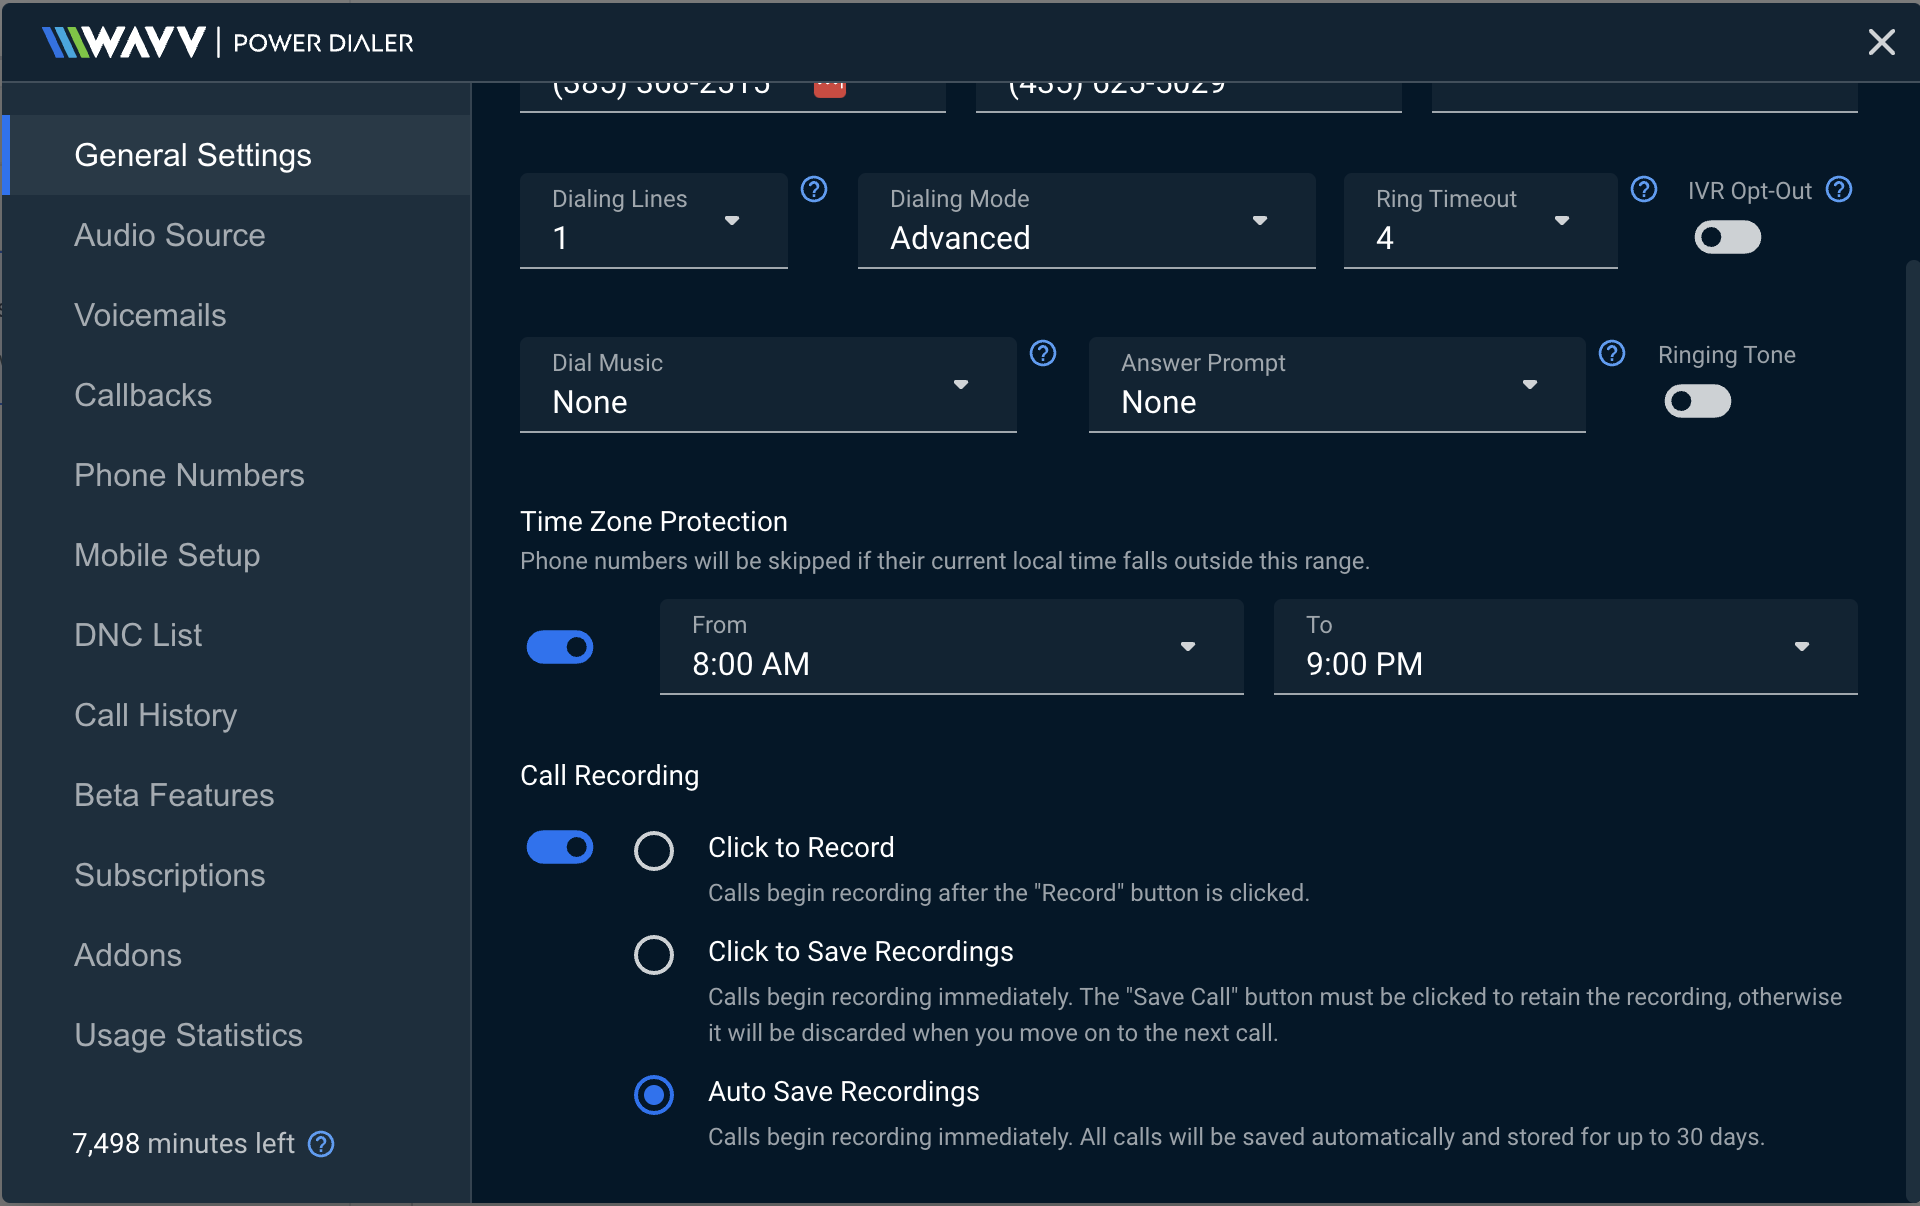Click the 'Call Recording' heading
This screenshot has width=1920, height=1206.
tap(609, 775)
